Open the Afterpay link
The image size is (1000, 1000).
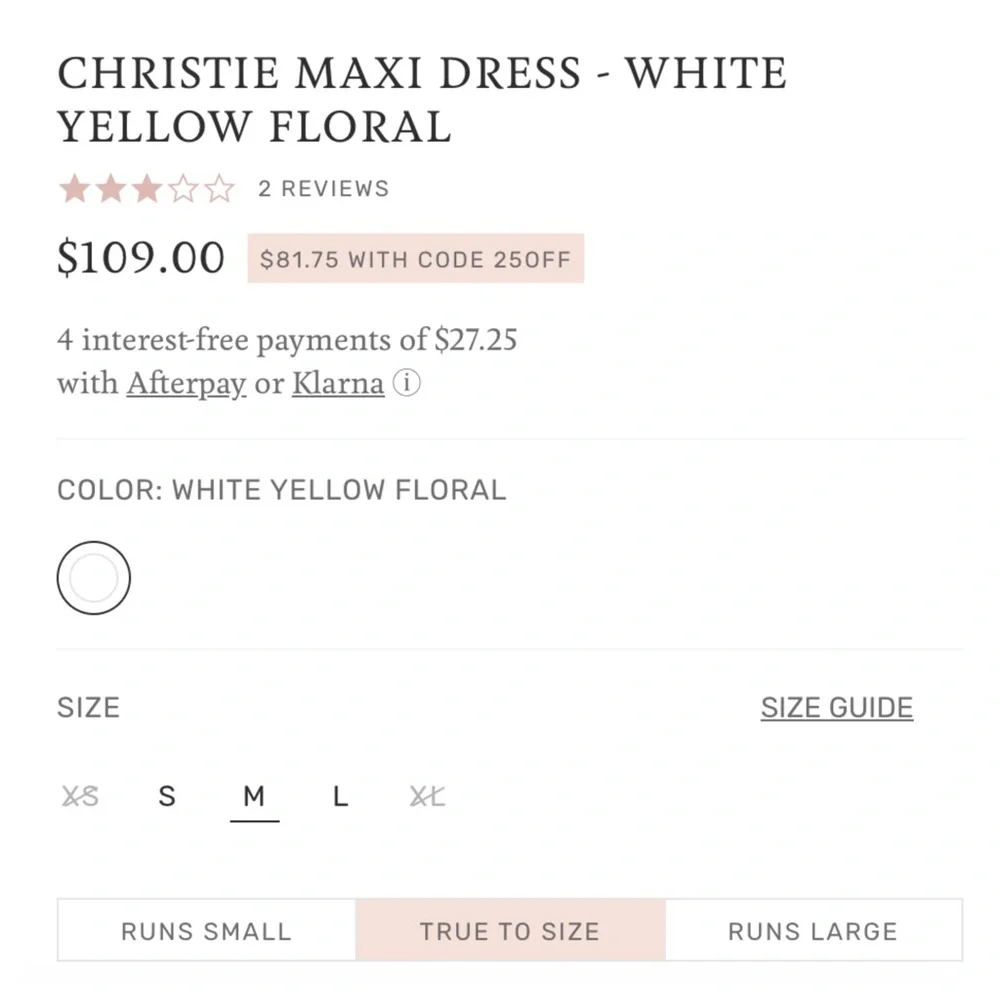186,384
